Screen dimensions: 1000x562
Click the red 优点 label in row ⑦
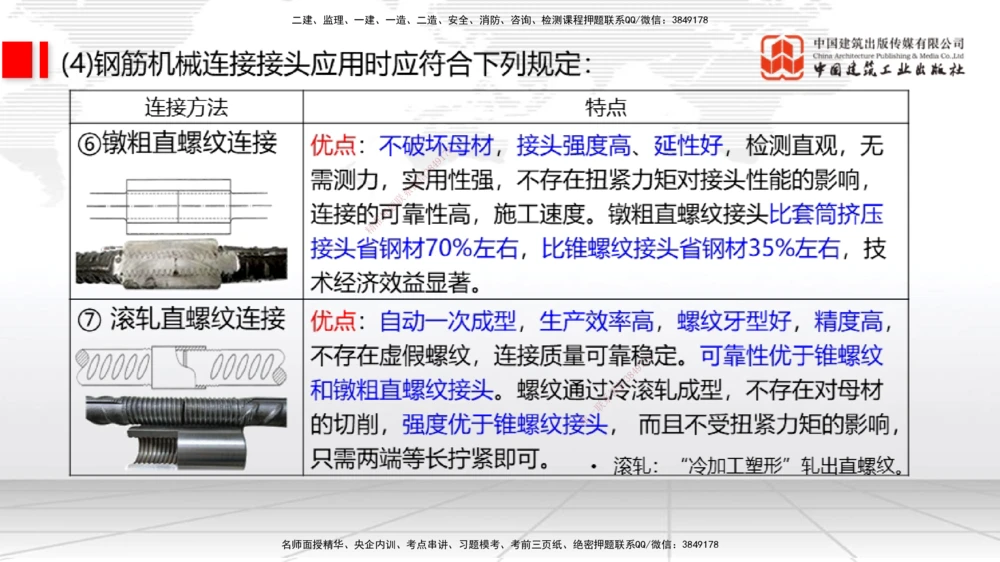pyautogui.click(x=333, y=321)
